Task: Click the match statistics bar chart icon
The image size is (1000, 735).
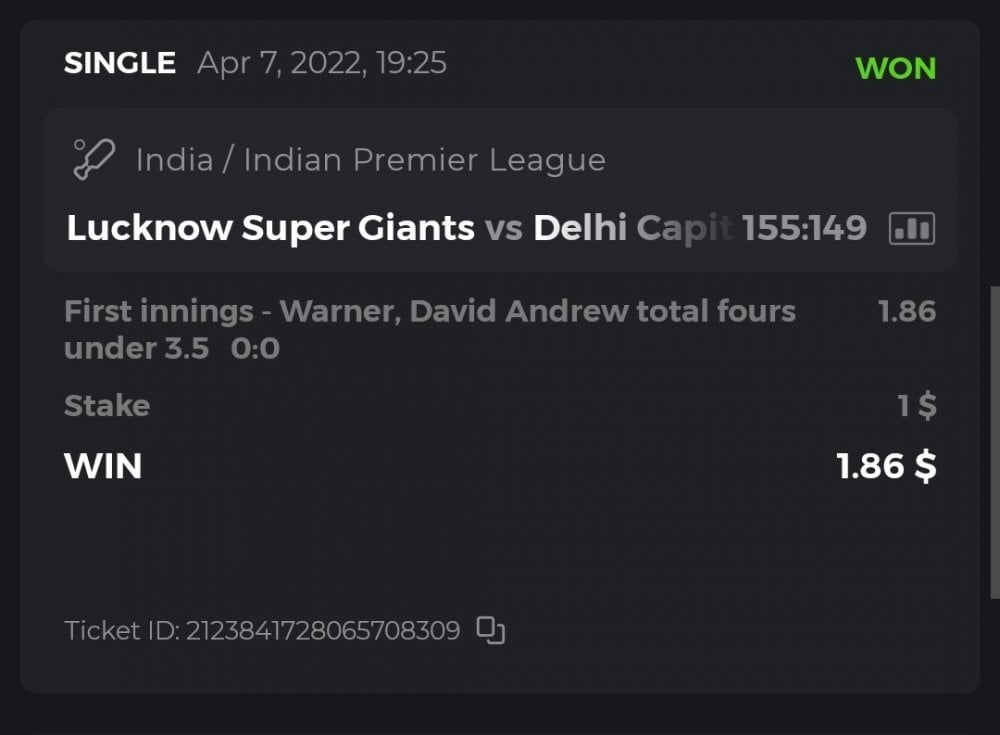Action: (x=911, y=229)
